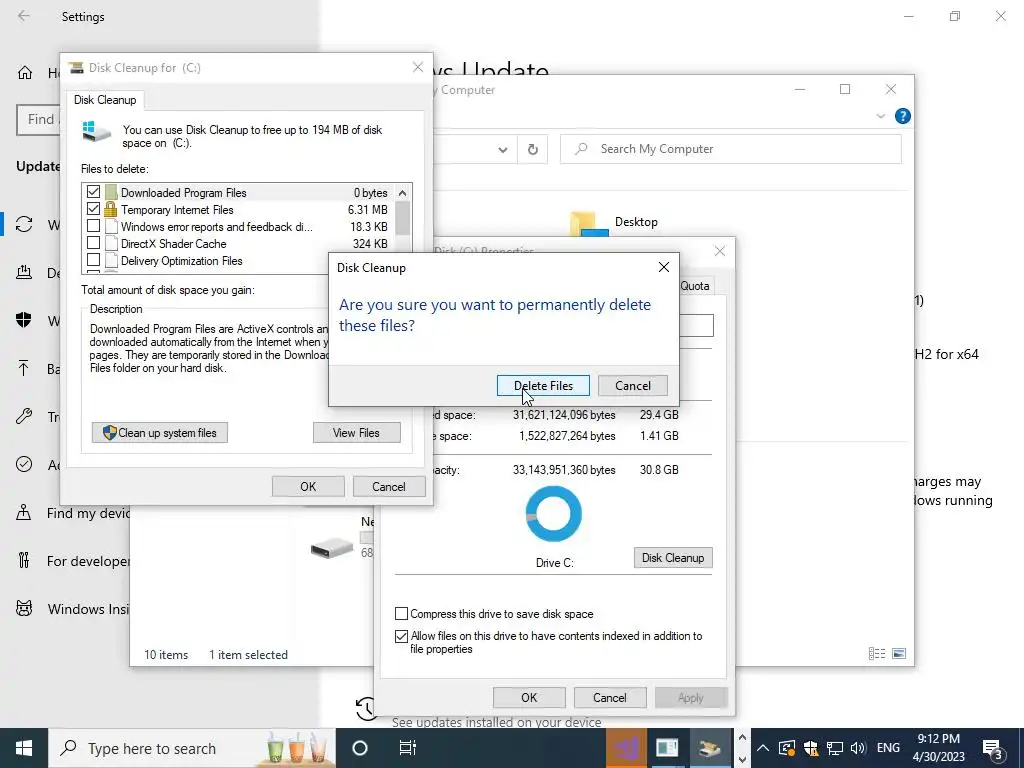Select Temporary Internet Files lock icon
The width and height of the screenshot is (1024, 768).
click(x=110, y=209)
